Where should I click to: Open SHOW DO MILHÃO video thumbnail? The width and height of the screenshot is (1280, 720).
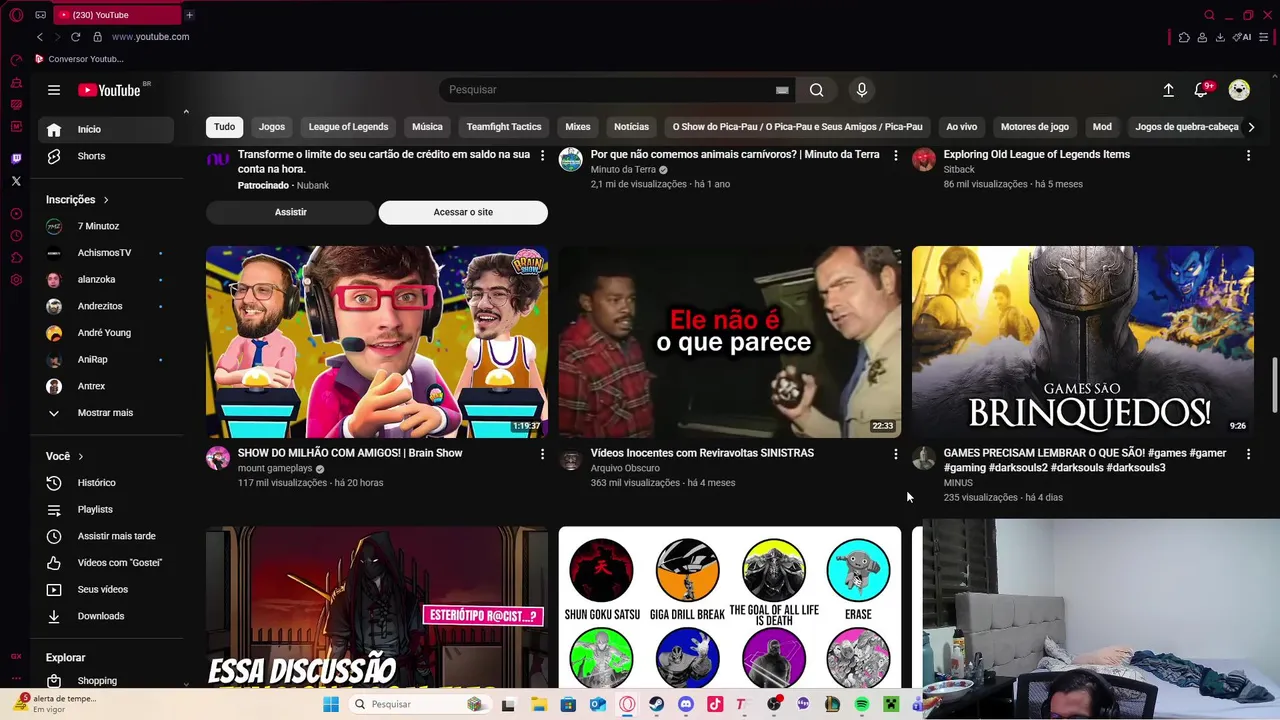377,342
